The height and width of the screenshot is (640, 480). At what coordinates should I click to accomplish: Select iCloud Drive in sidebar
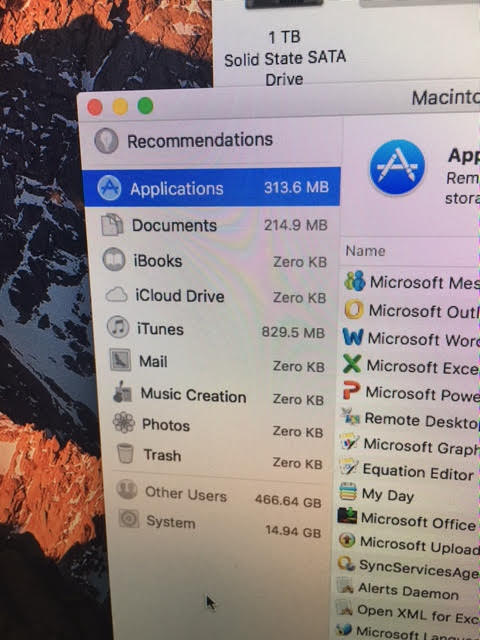pos(215,296)
